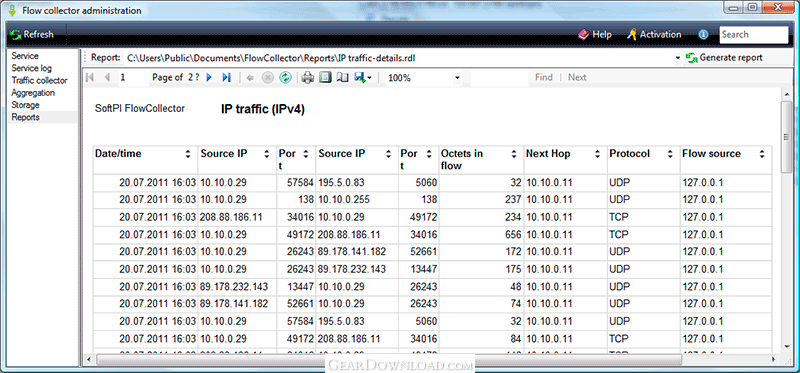Image resolution: width=800 pixels, height=373 pixels.
Task: Sort by second Source IP column
Action: 389,154
